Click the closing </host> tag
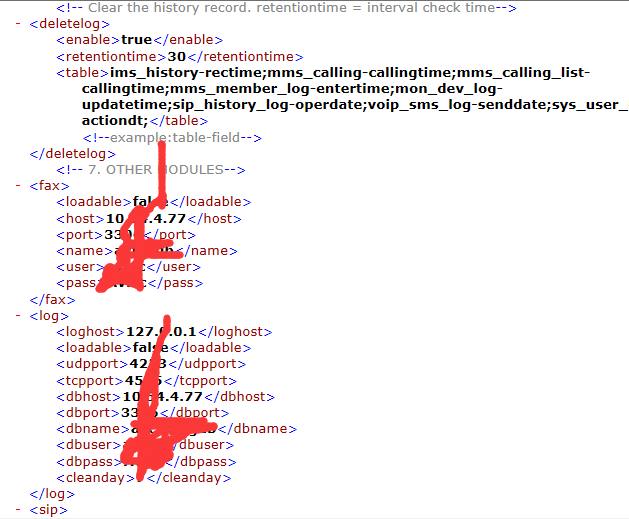629x519 pixels. coord(215,219)
